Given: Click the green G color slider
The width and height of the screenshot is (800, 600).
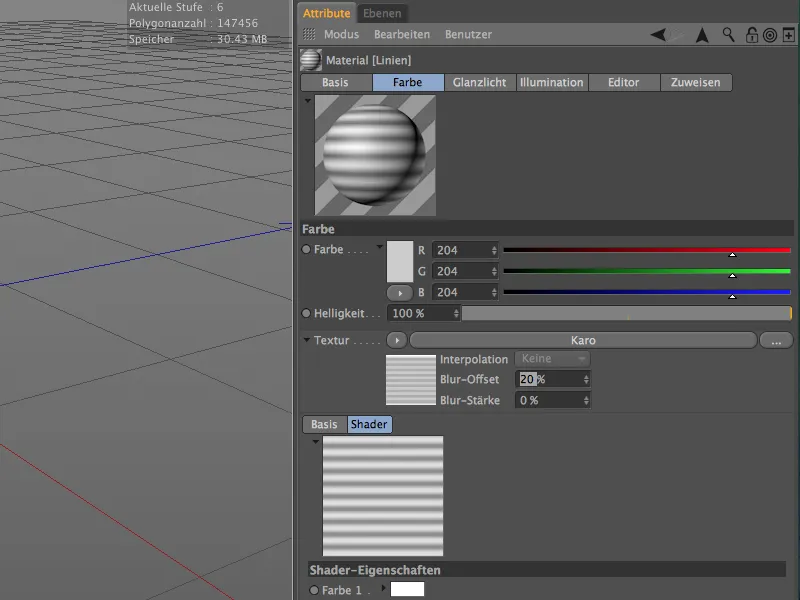Looking at the screenshot, I should tap(647, 271).
